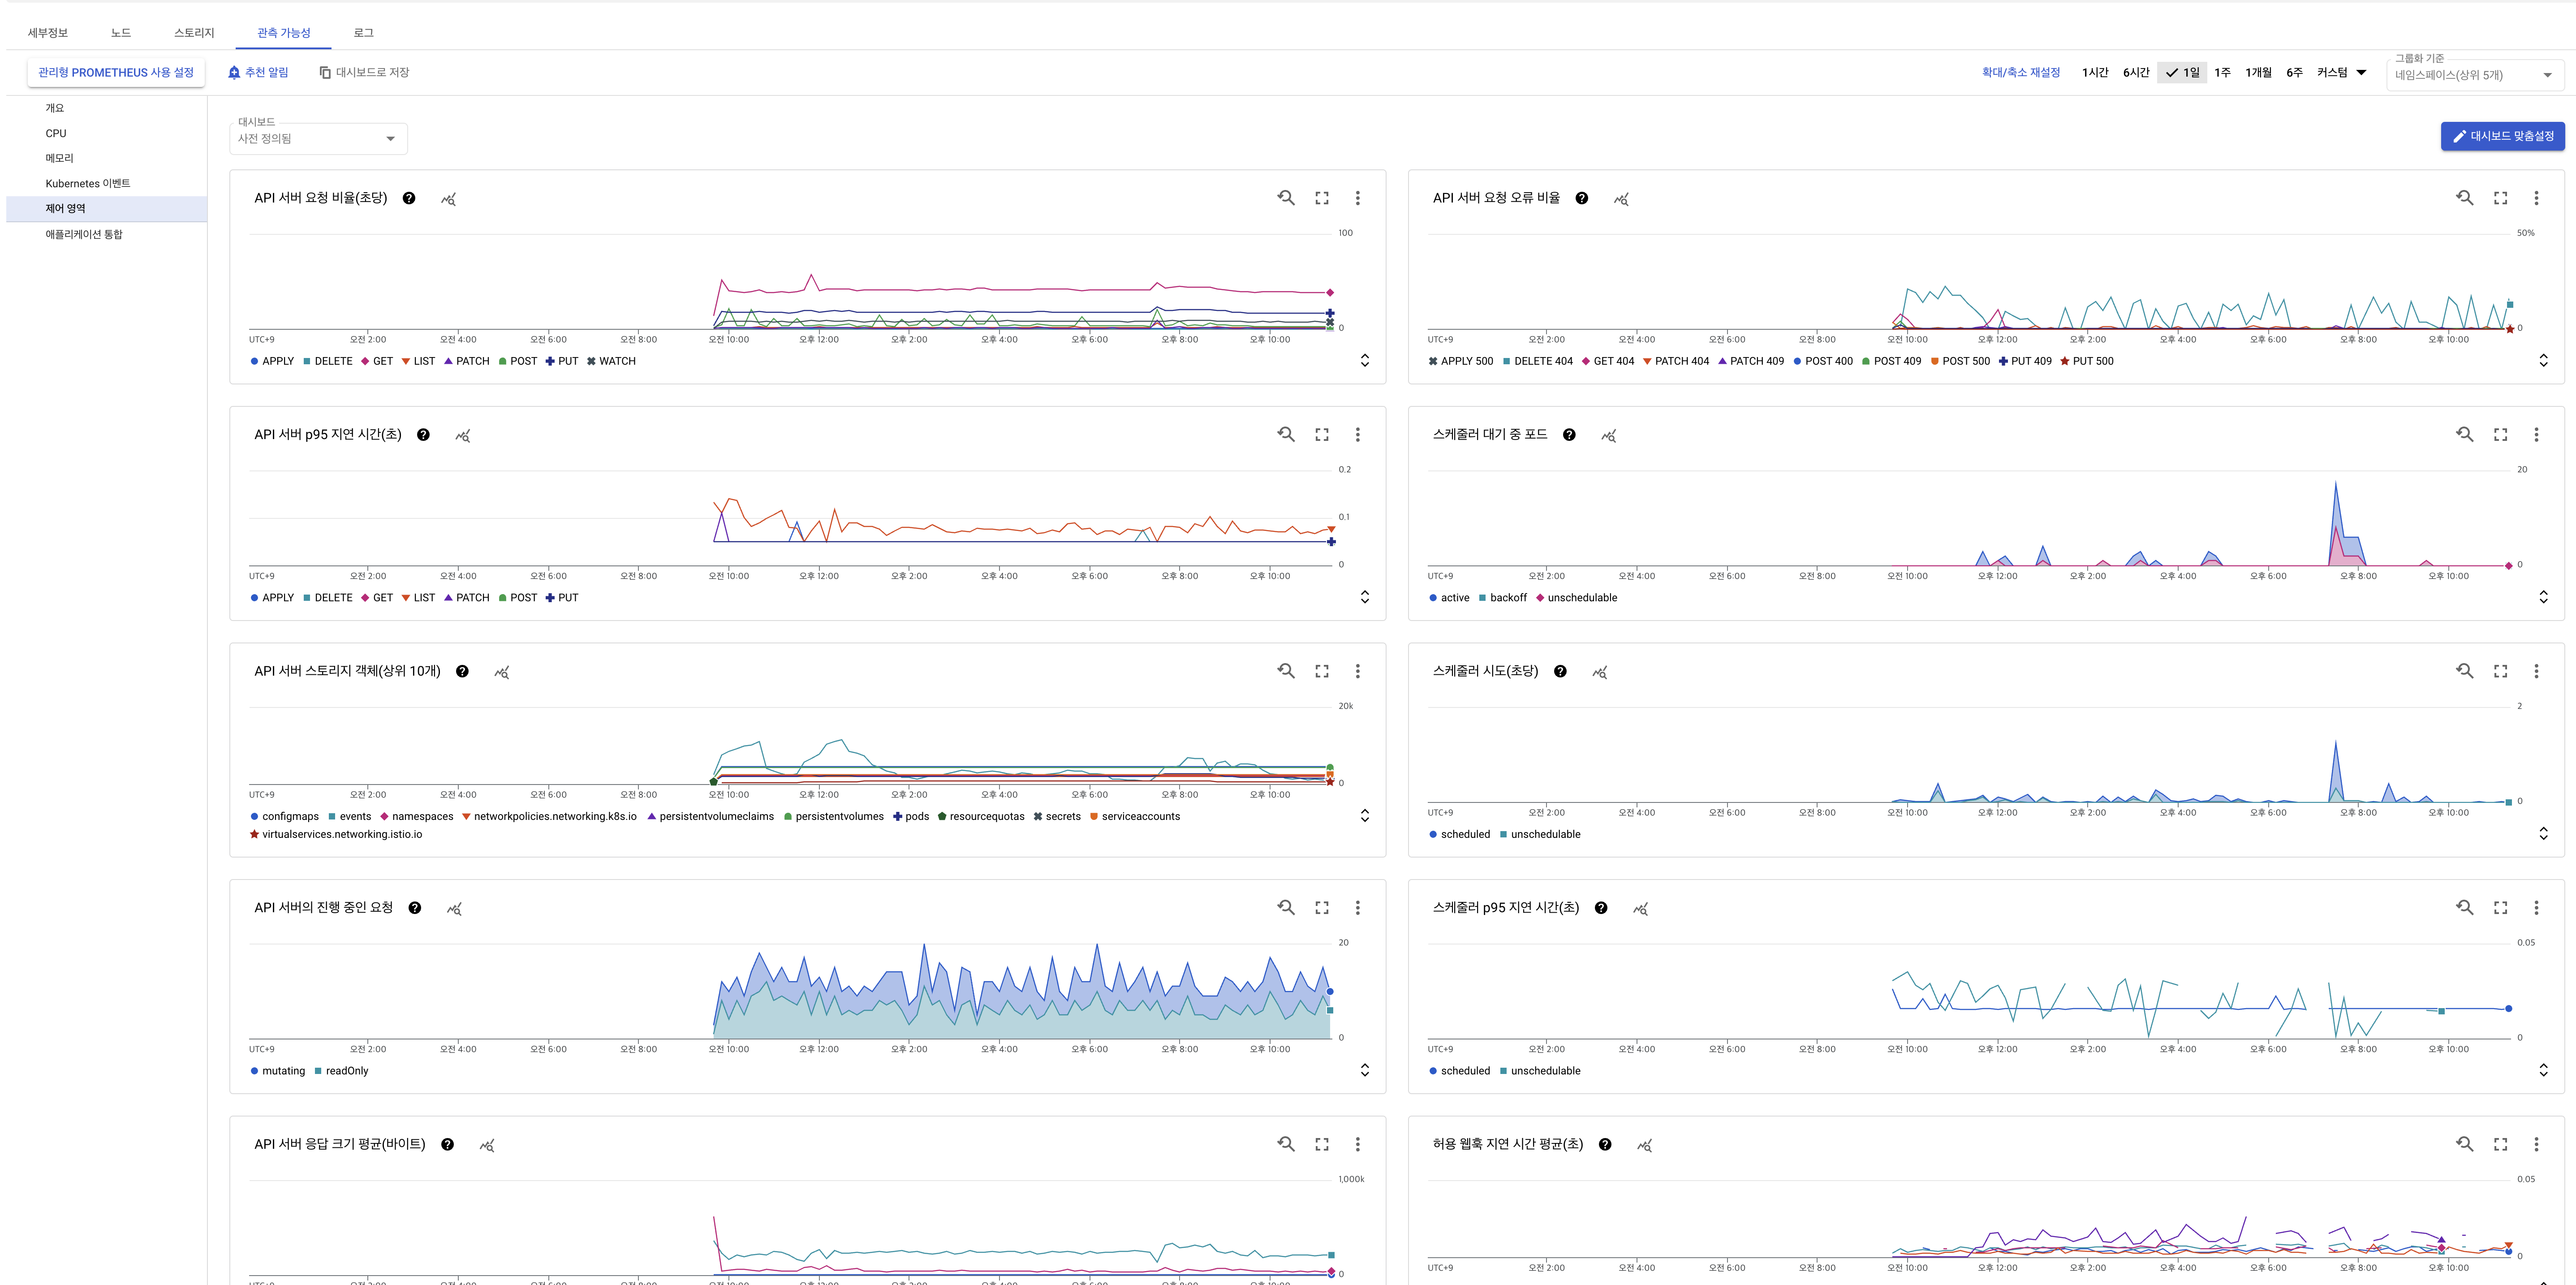Open more options for API 서버 스토리지 객체 chart
Viewport: 2576px width, 1285px height.
point(1357,671)
